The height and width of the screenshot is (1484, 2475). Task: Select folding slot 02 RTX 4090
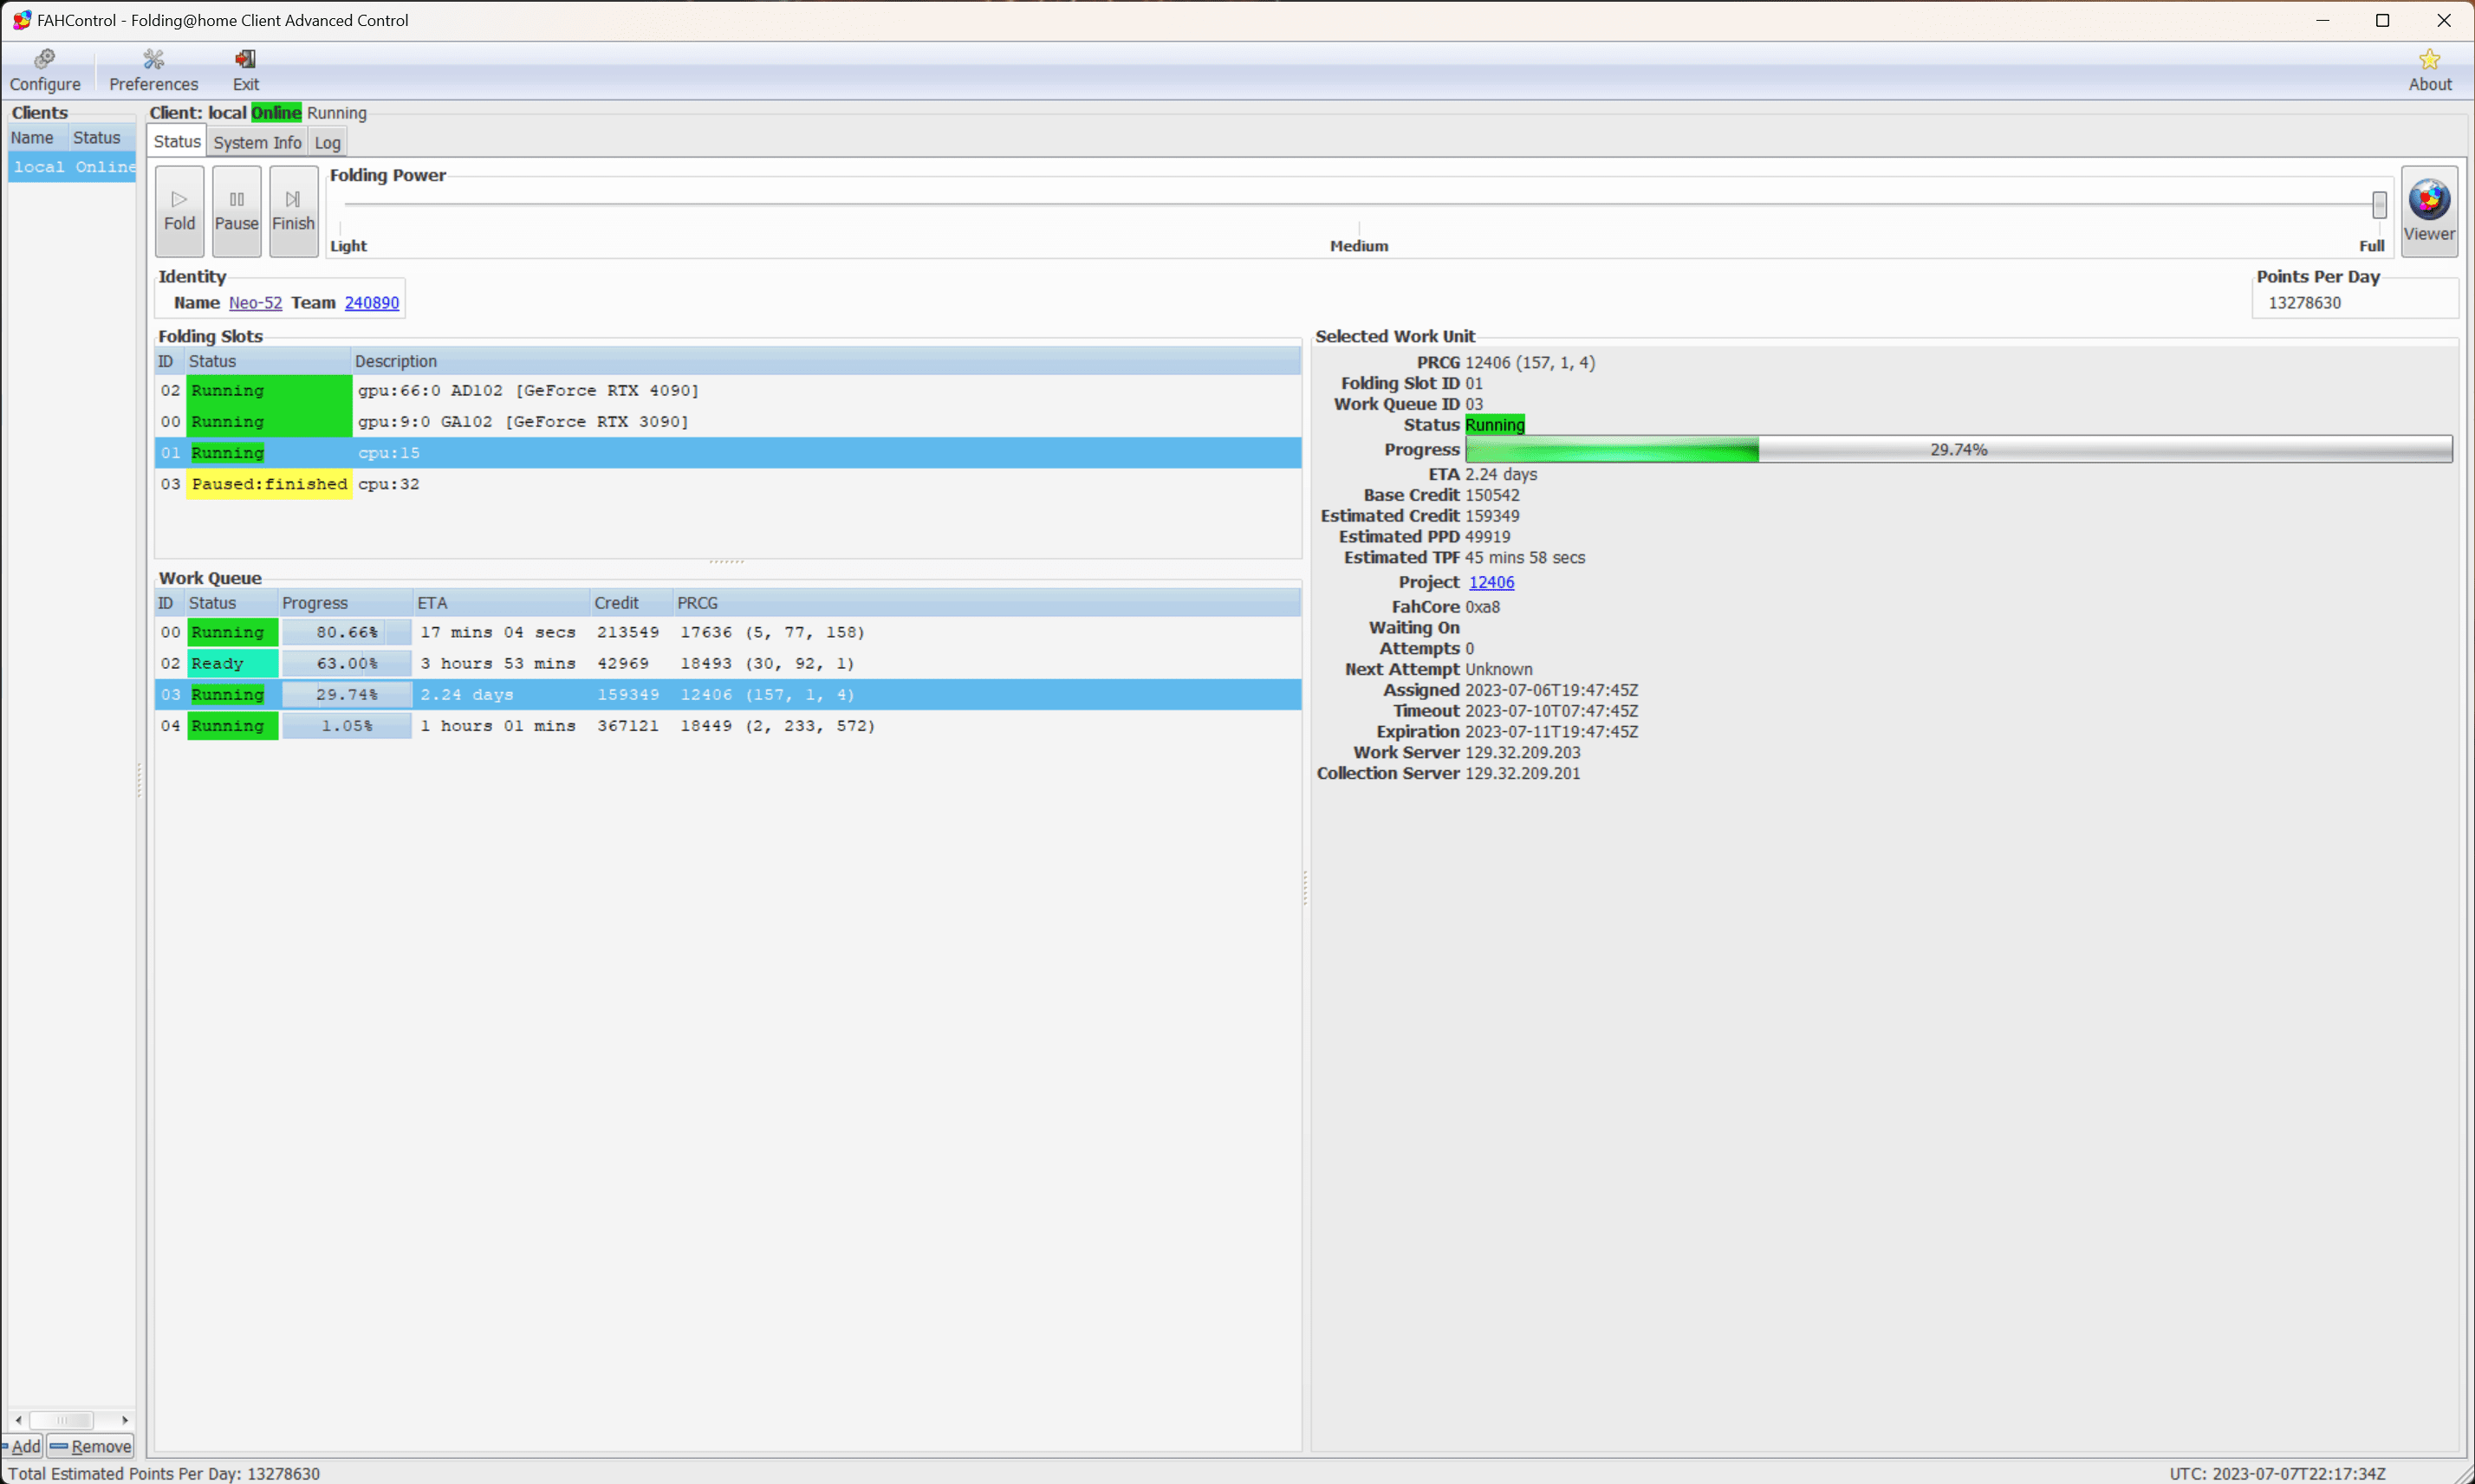tap(728, 390)
